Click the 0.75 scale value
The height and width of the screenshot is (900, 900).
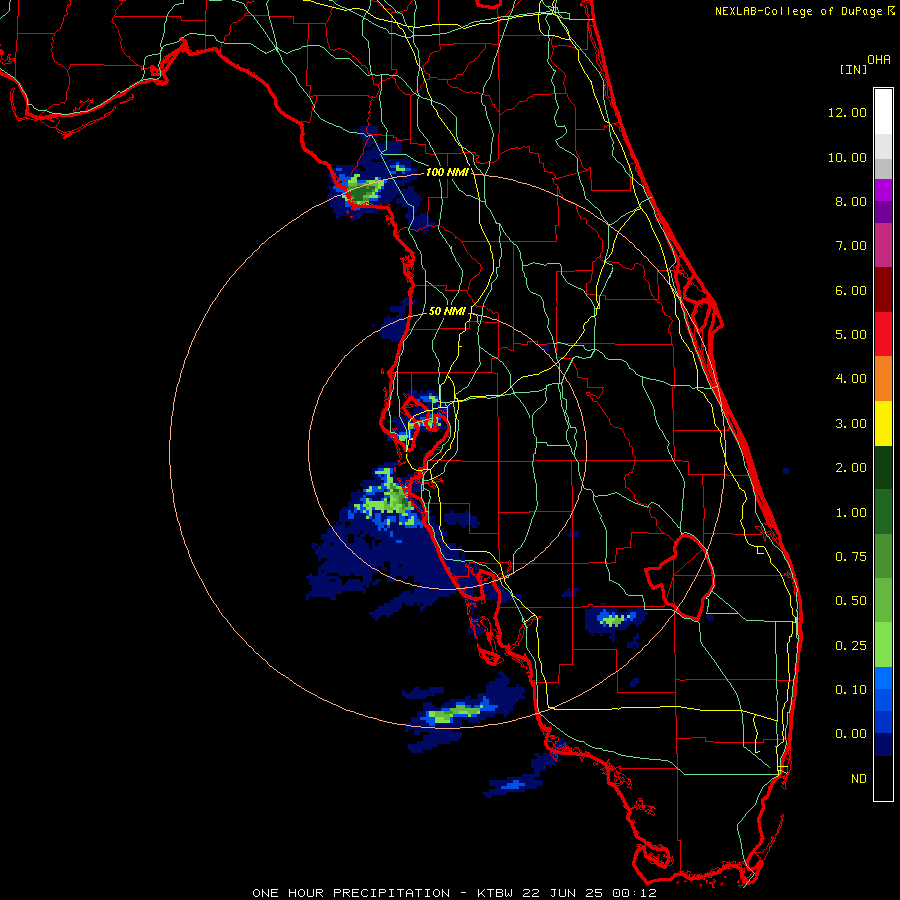[x=851, y=557]
